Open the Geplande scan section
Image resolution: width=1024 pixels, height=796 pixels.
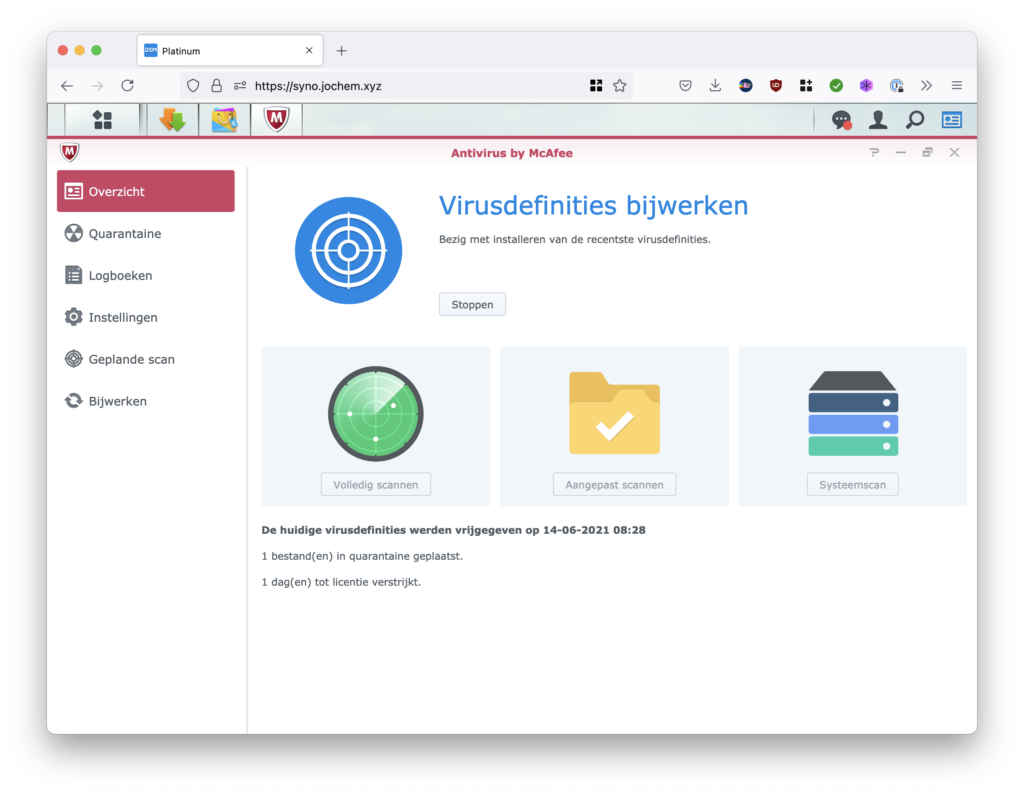click(x=146, y=358)
